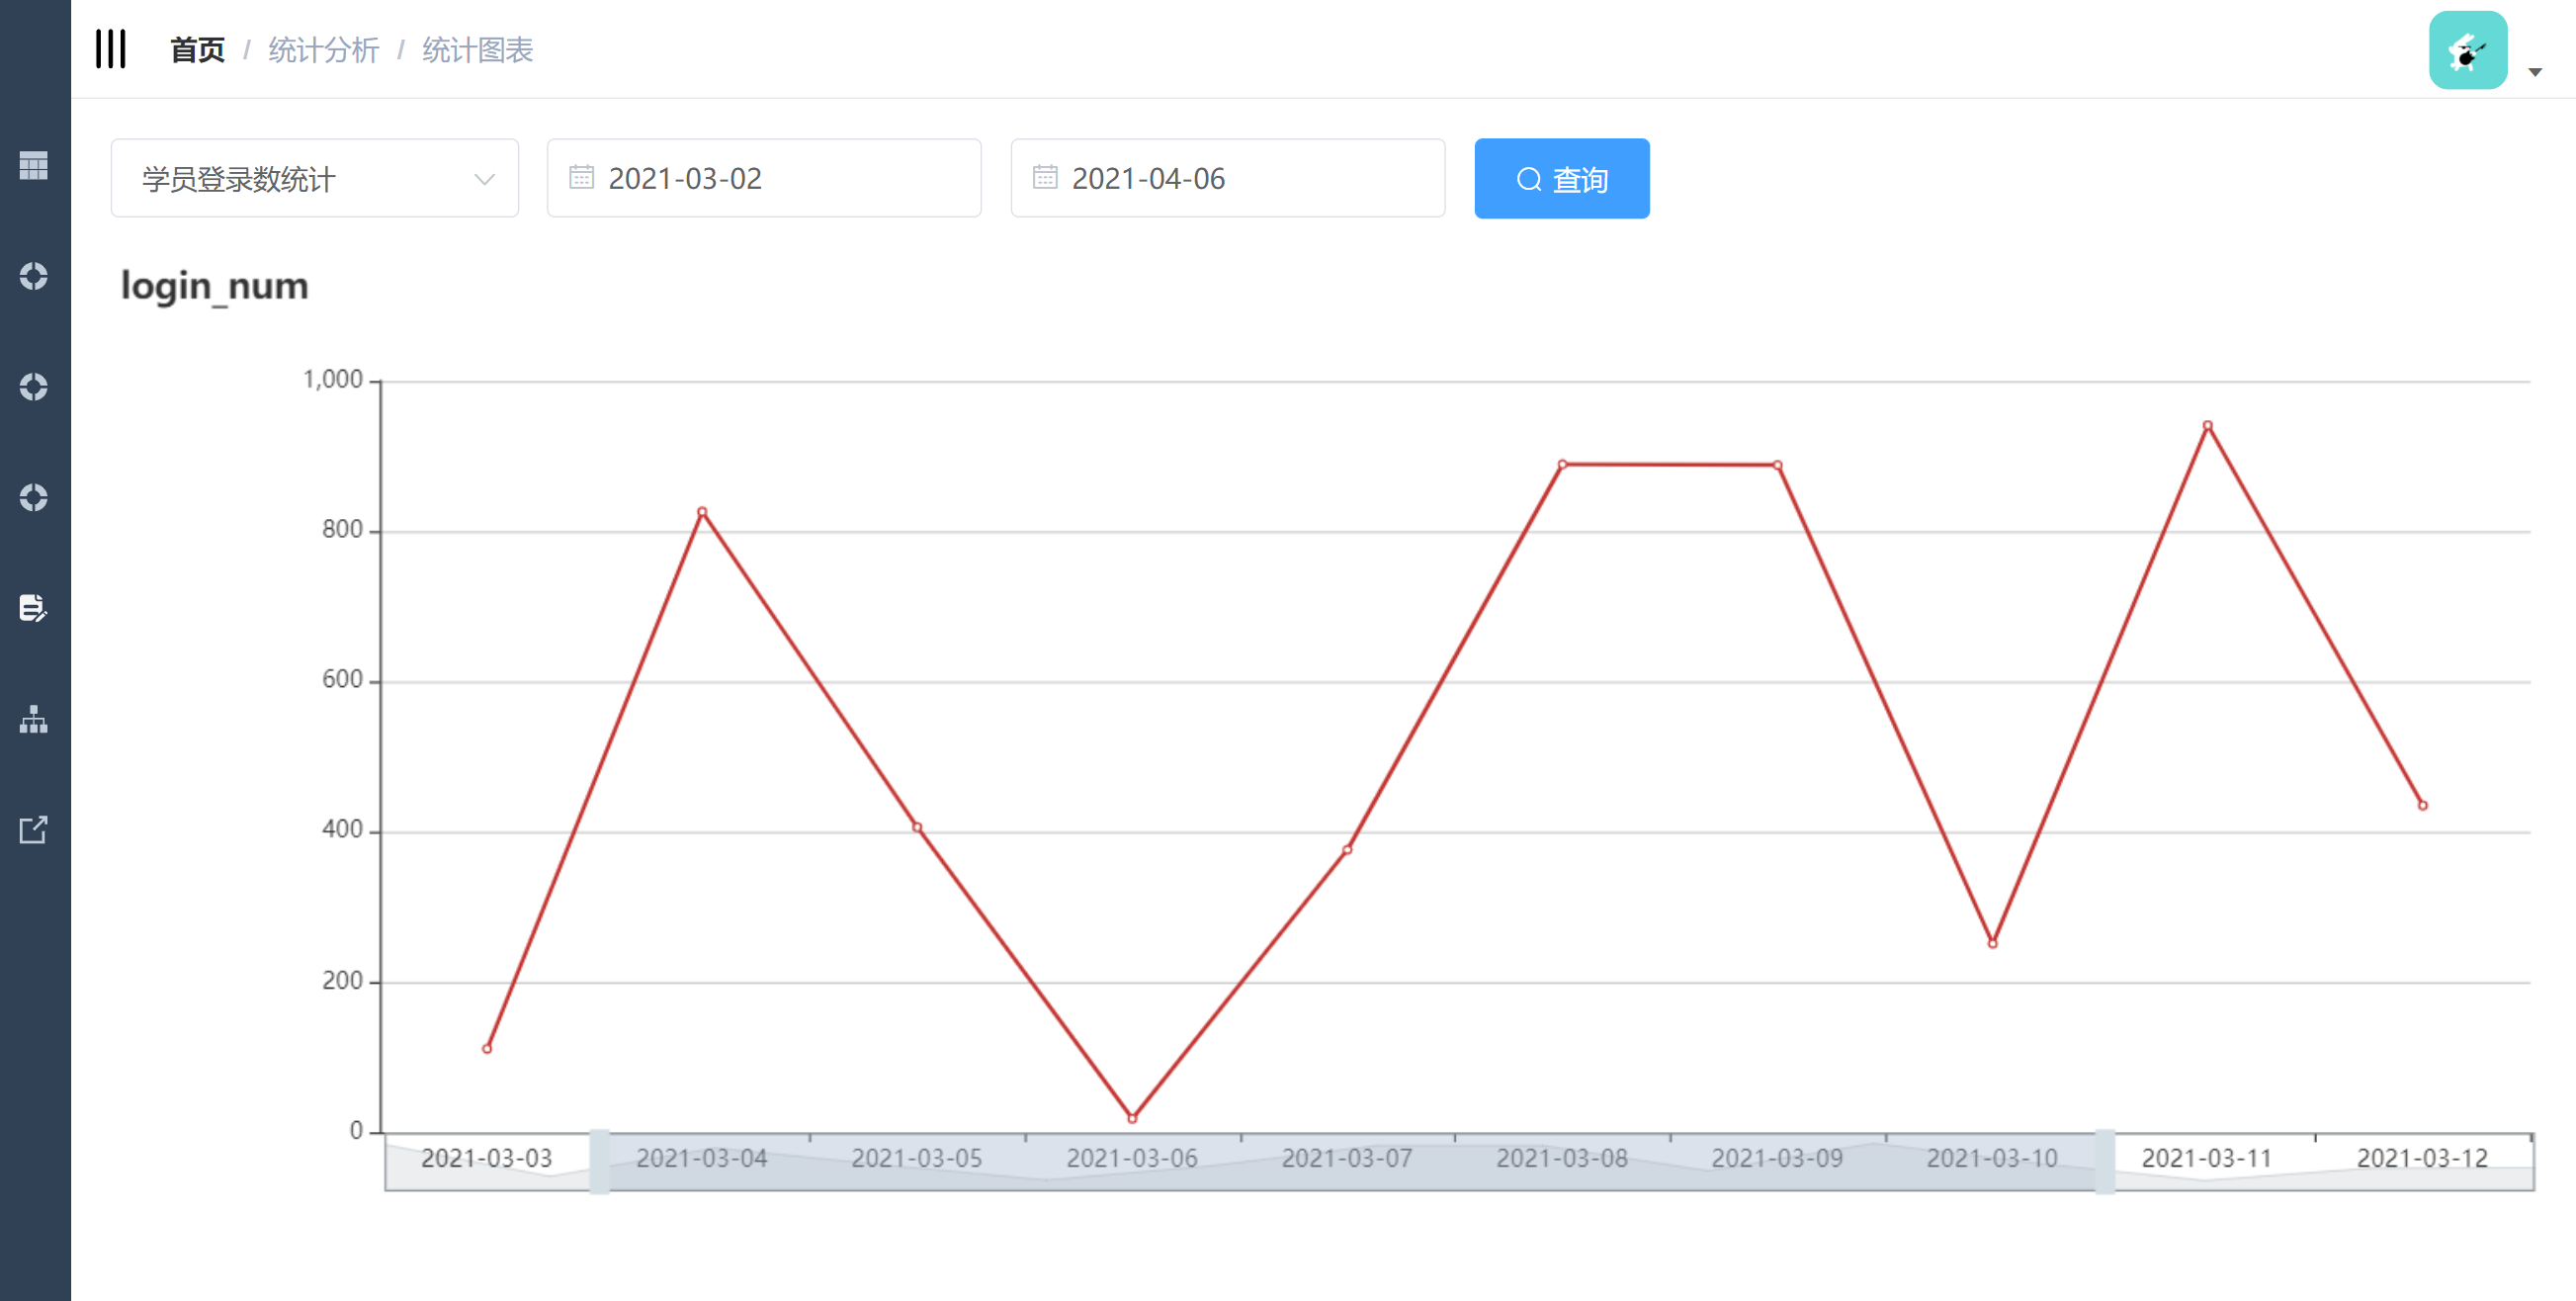Click calendar icon in end date field
Screen dimensions: 2576x1301
[x=1045, y=178]
